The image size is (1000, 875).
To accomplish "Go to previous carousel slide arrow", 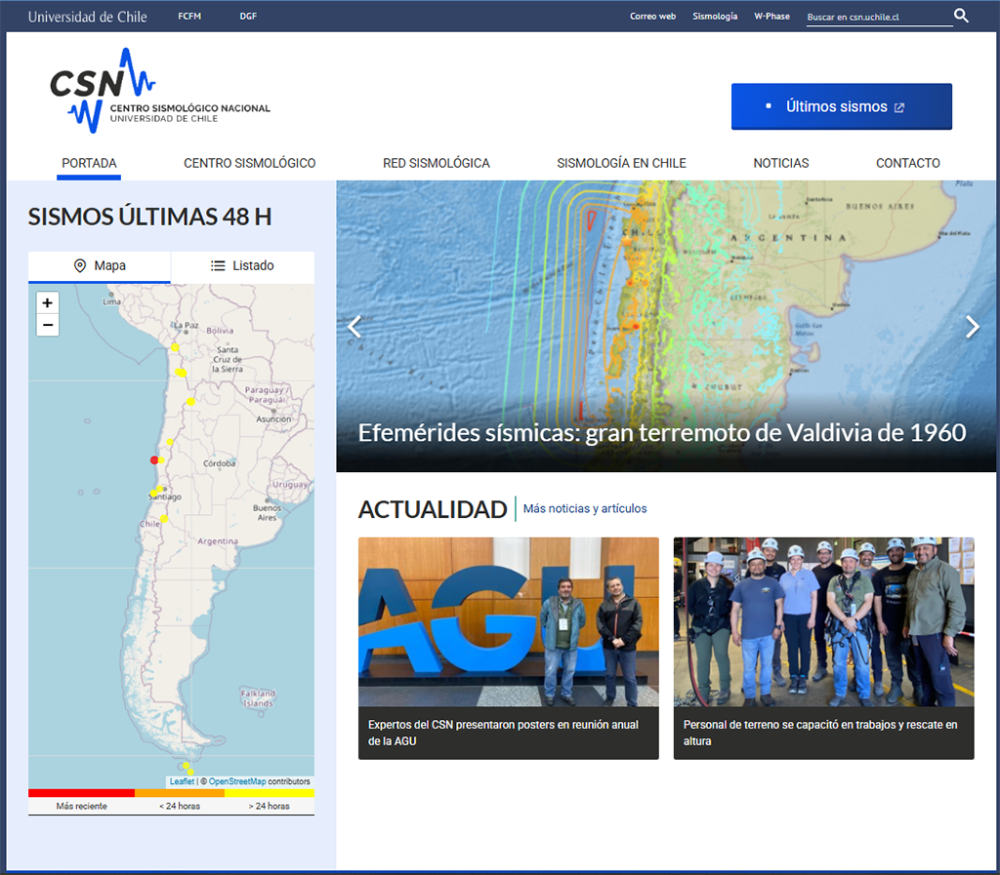I will click(353, 327).
